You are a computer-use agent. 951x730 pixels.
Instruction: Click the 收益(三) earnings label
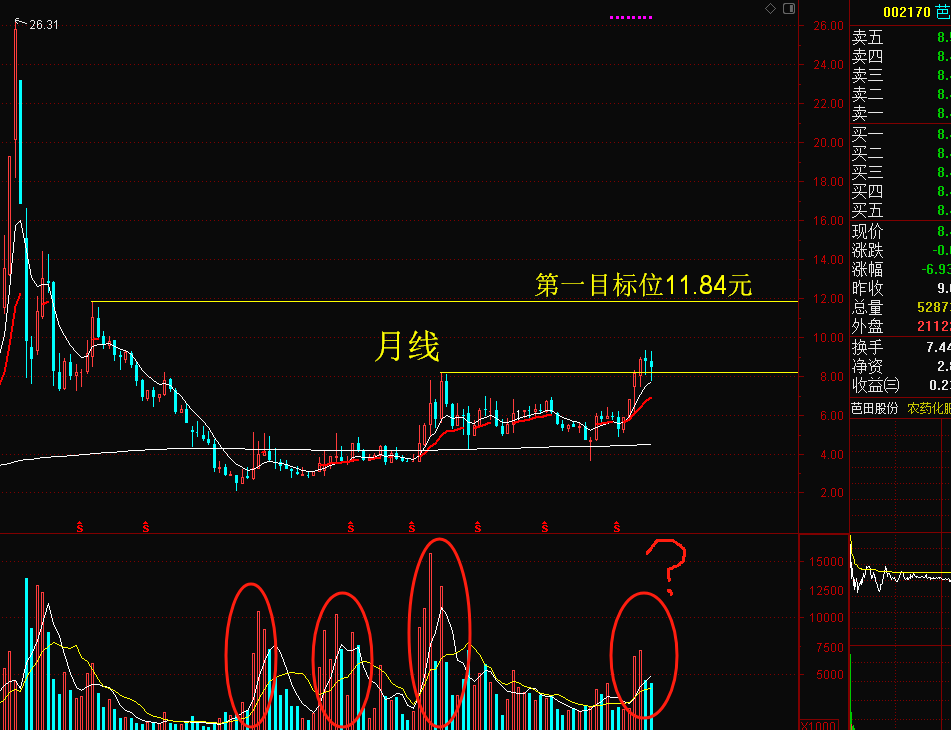875,385
